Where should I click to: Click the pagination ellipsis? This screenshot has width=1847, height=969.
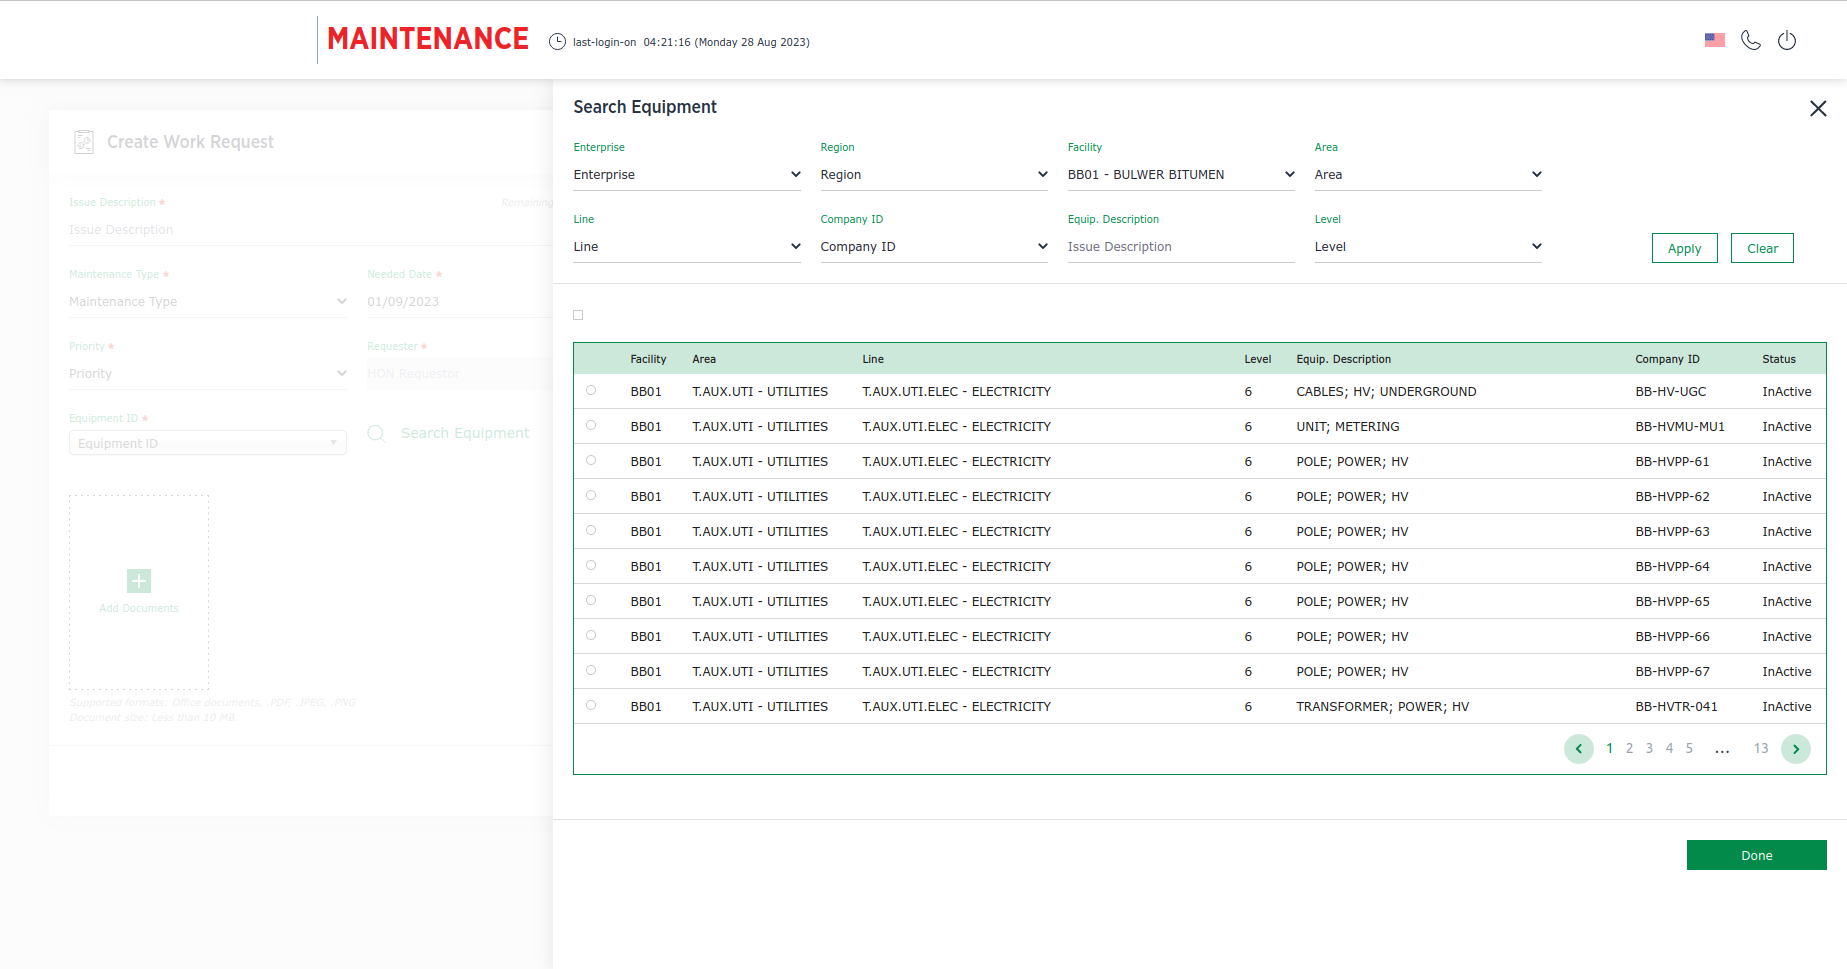click(x=1722, y=750)
